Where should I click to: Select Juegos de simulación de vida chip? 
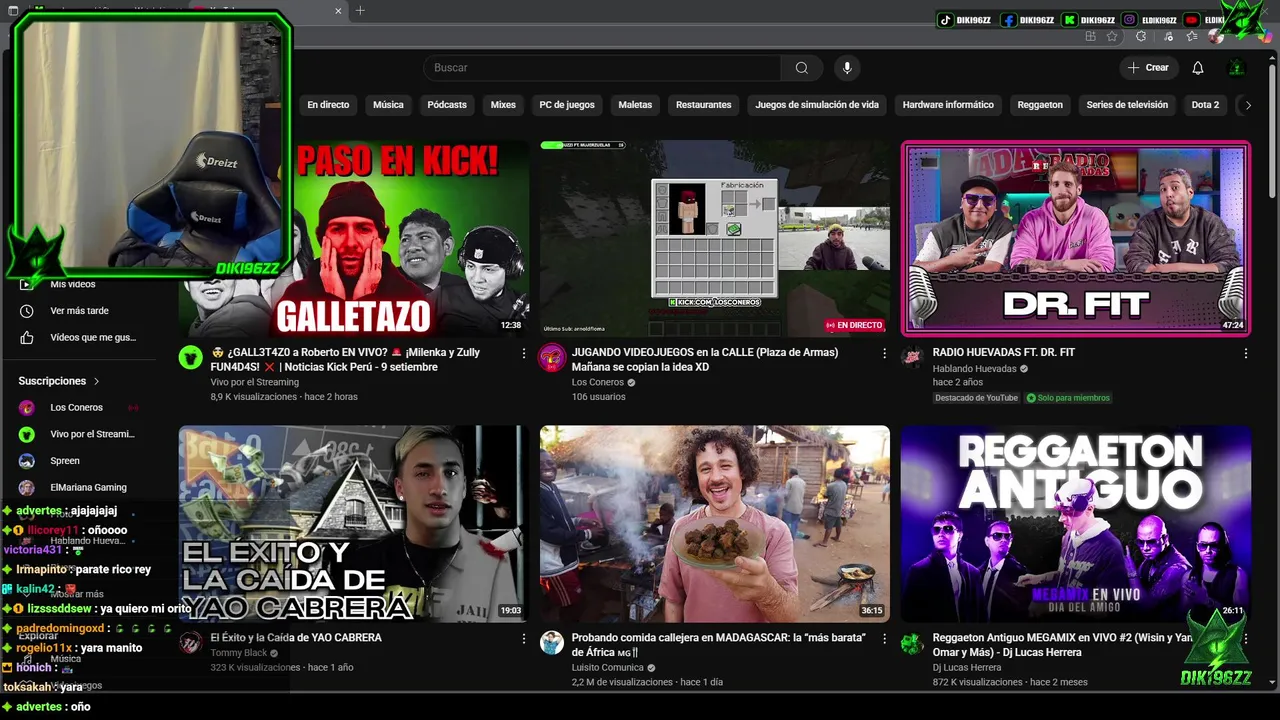point(817,105)
